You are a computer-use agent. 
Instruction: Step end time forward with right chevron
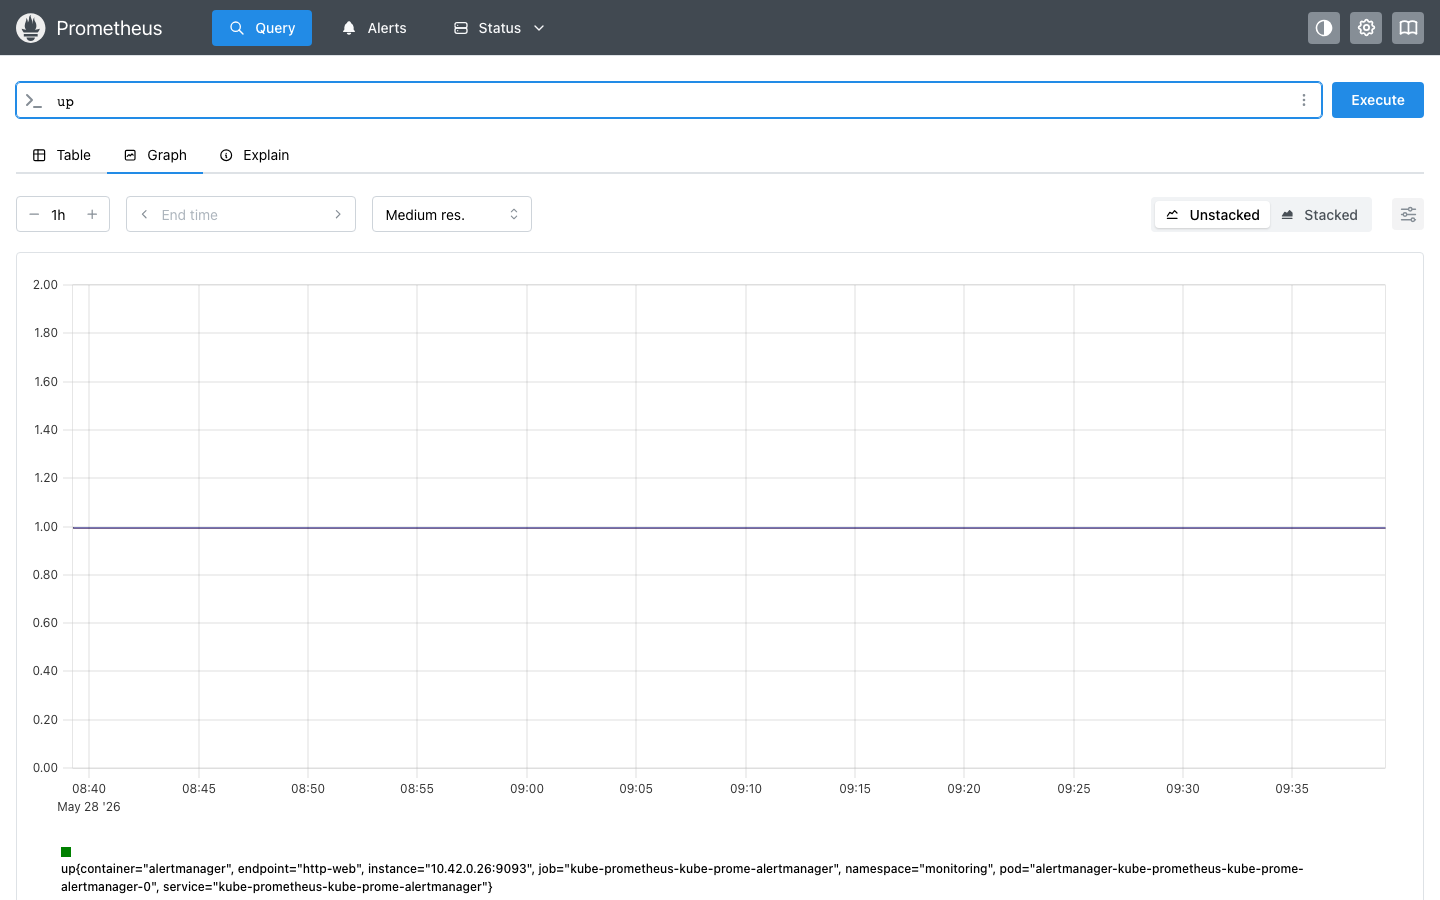coord(338,214)
